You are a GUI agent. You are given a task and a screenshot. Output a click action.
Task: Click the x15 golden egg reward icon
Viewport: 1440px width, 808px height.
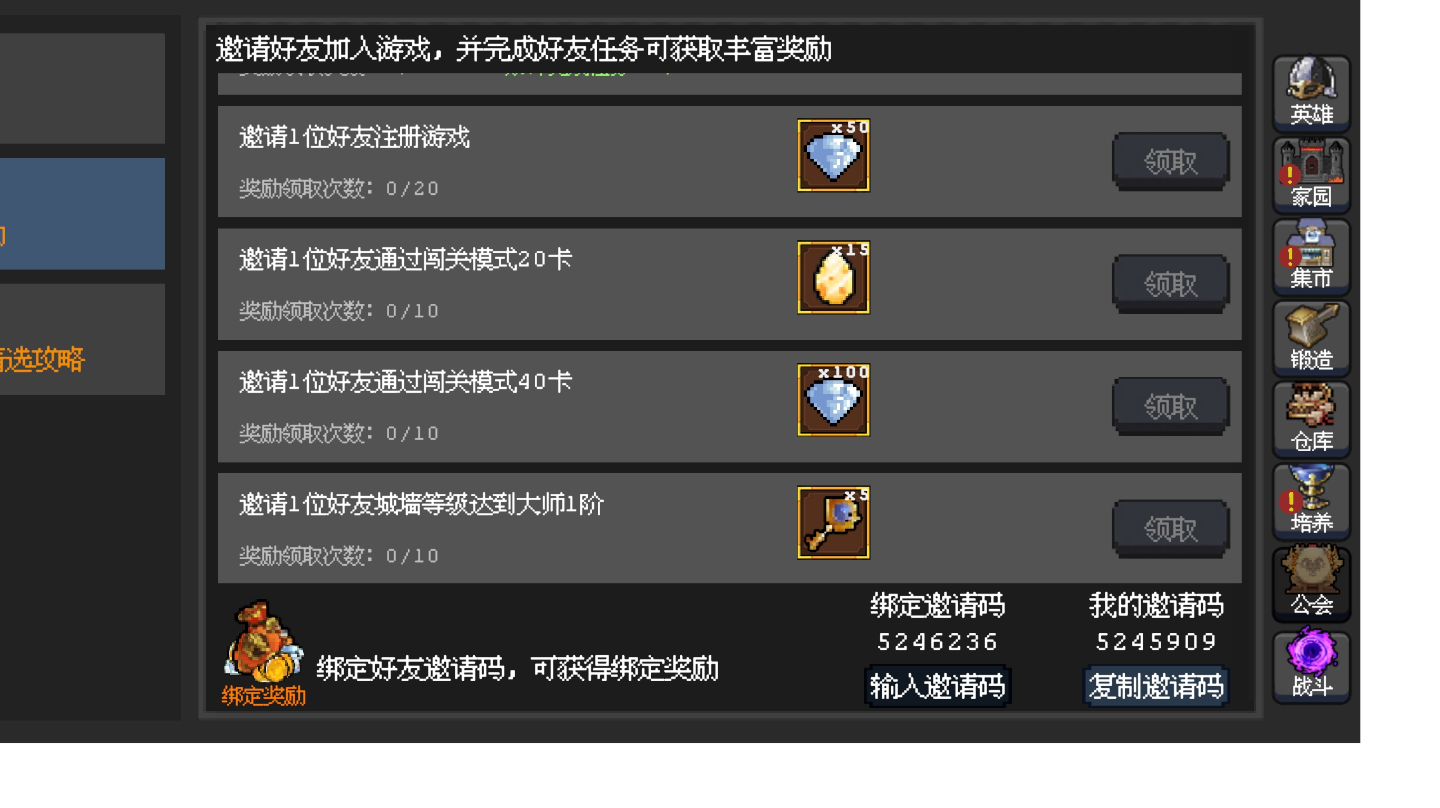(833, 277)
